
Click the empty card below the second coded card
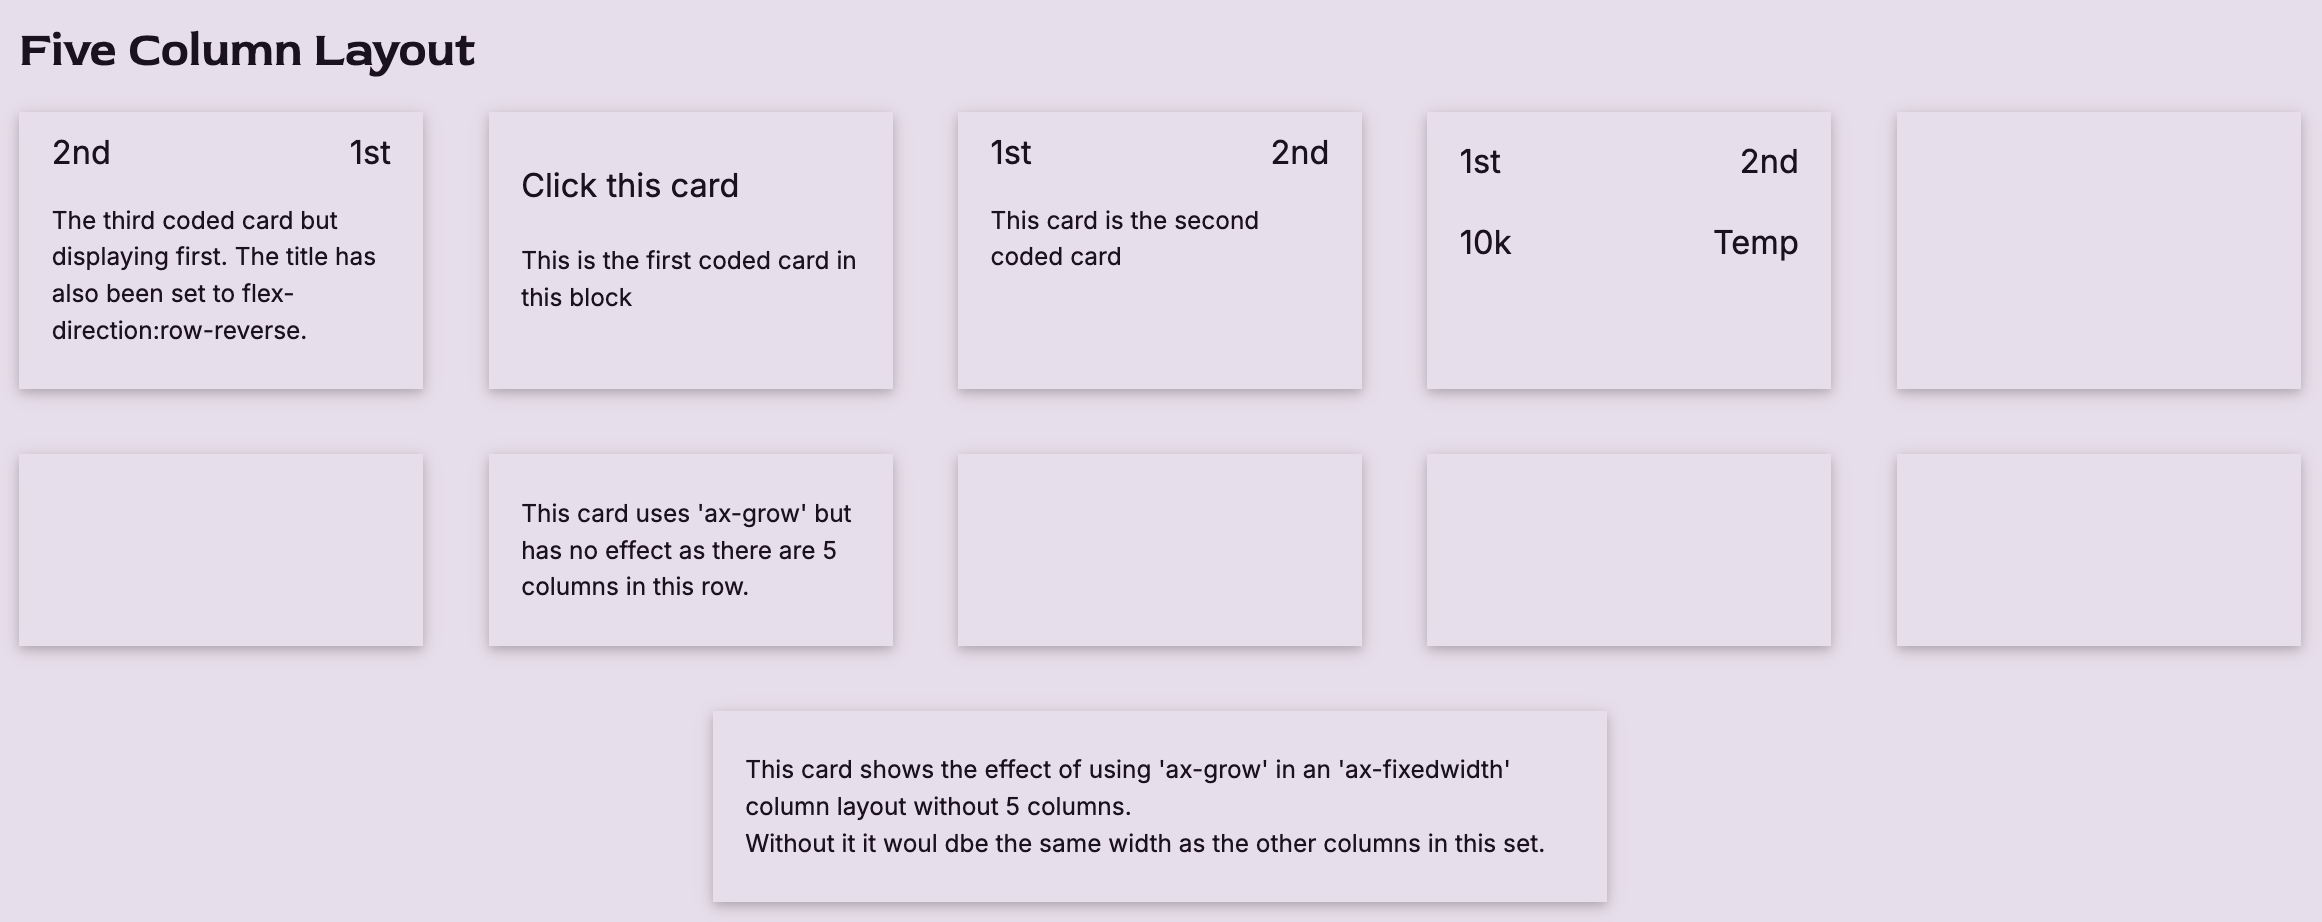[1159, 550]
